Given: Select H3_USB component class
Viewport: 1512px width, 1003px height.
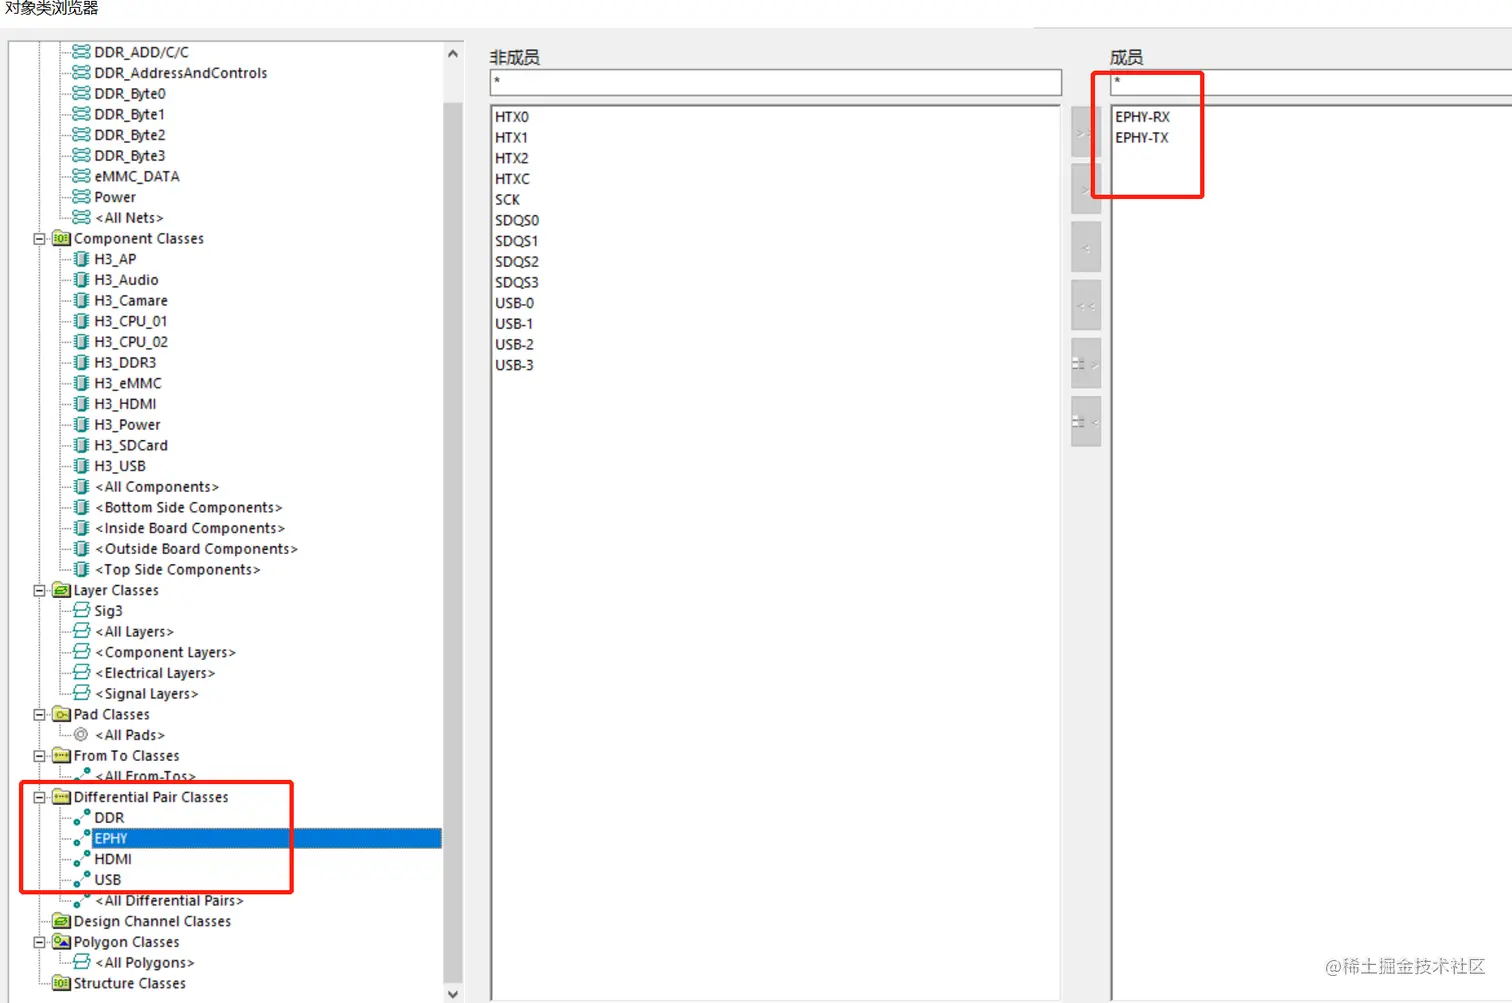Looking at the screenshot, I should (120, 466).
